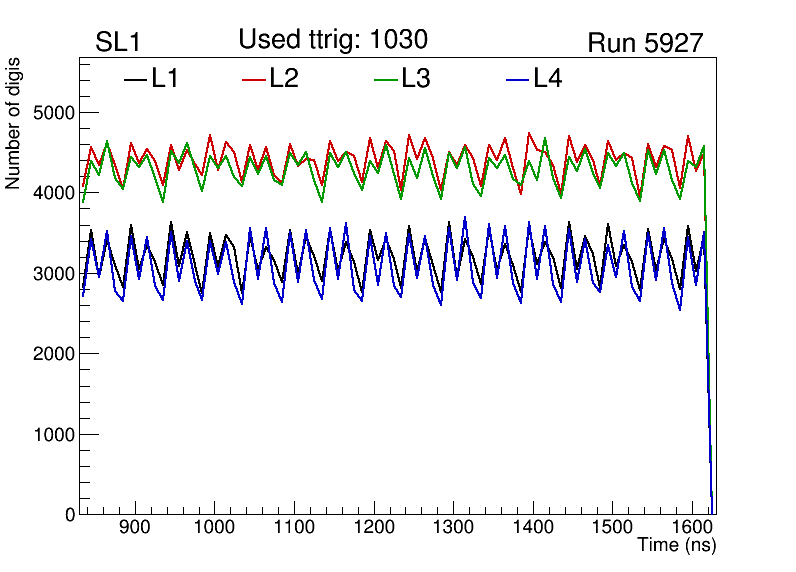Viewport: 796px width, 572px height.
Task: Click the SL1 label at top left
Action: 117,43
